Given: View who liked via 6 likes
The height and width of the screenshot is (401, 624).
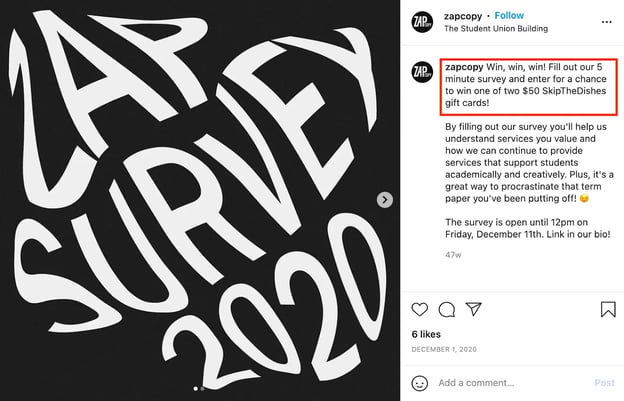Looking at the screenshot, I should [x=426, y=334].
